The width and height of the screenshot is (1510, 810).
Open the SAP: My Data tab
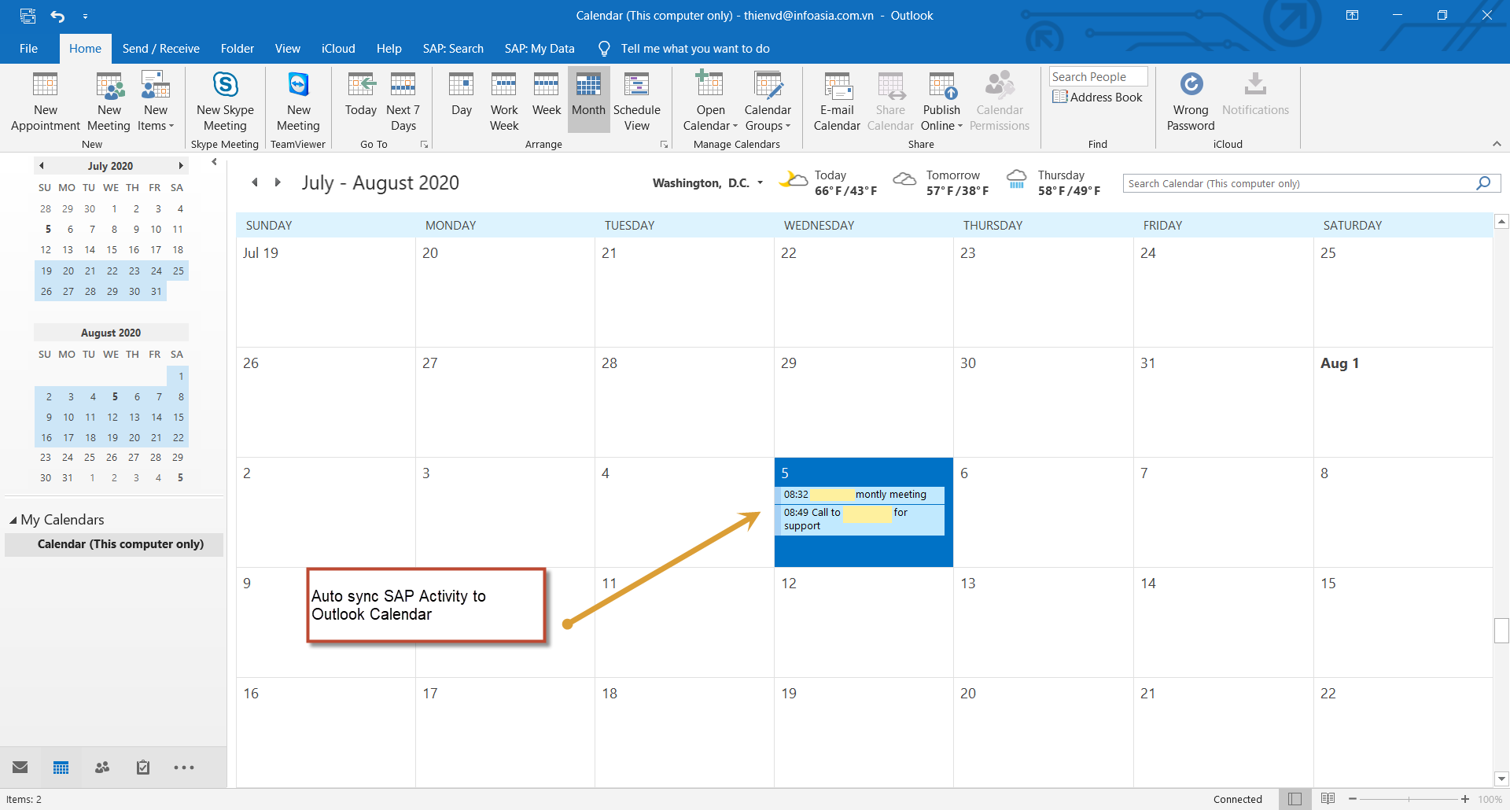540,48
